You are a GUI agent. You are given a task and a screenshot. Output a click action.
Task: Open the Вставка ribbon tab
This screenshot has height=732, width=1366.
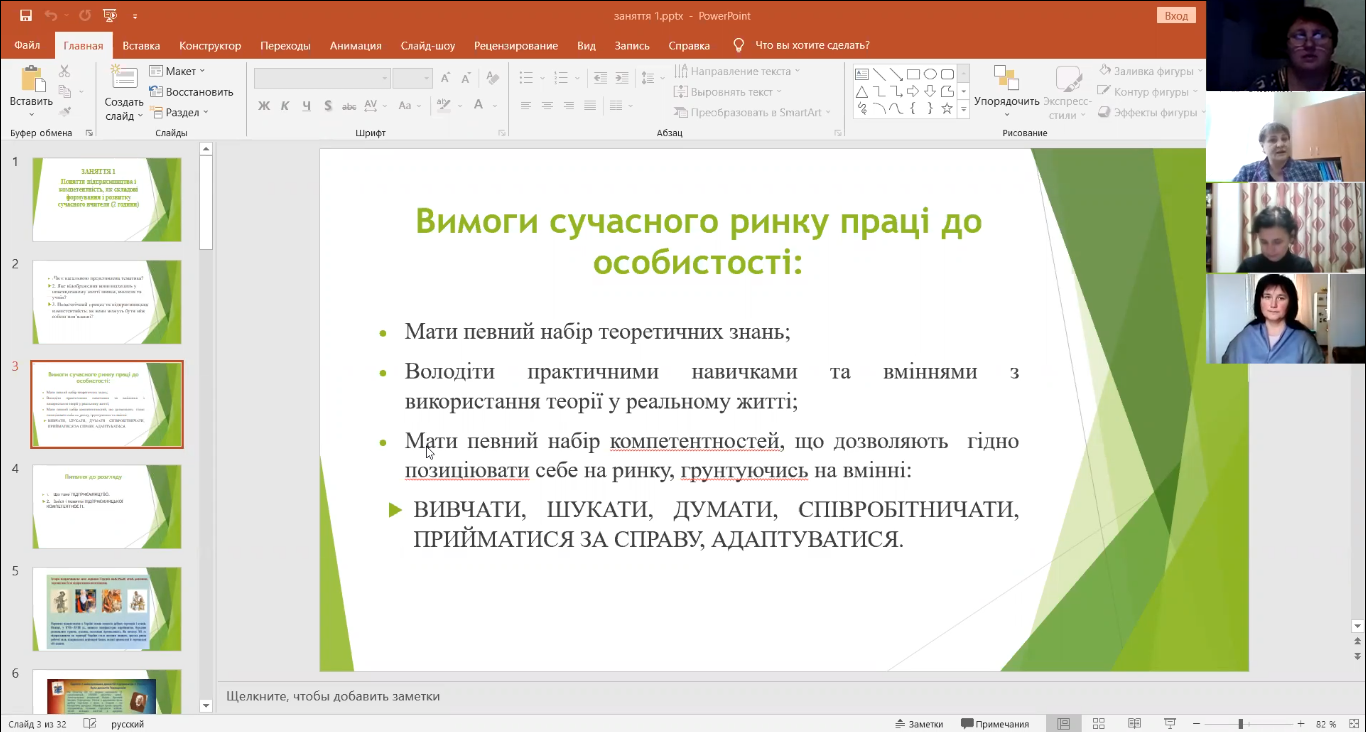[x=141, y=45]
